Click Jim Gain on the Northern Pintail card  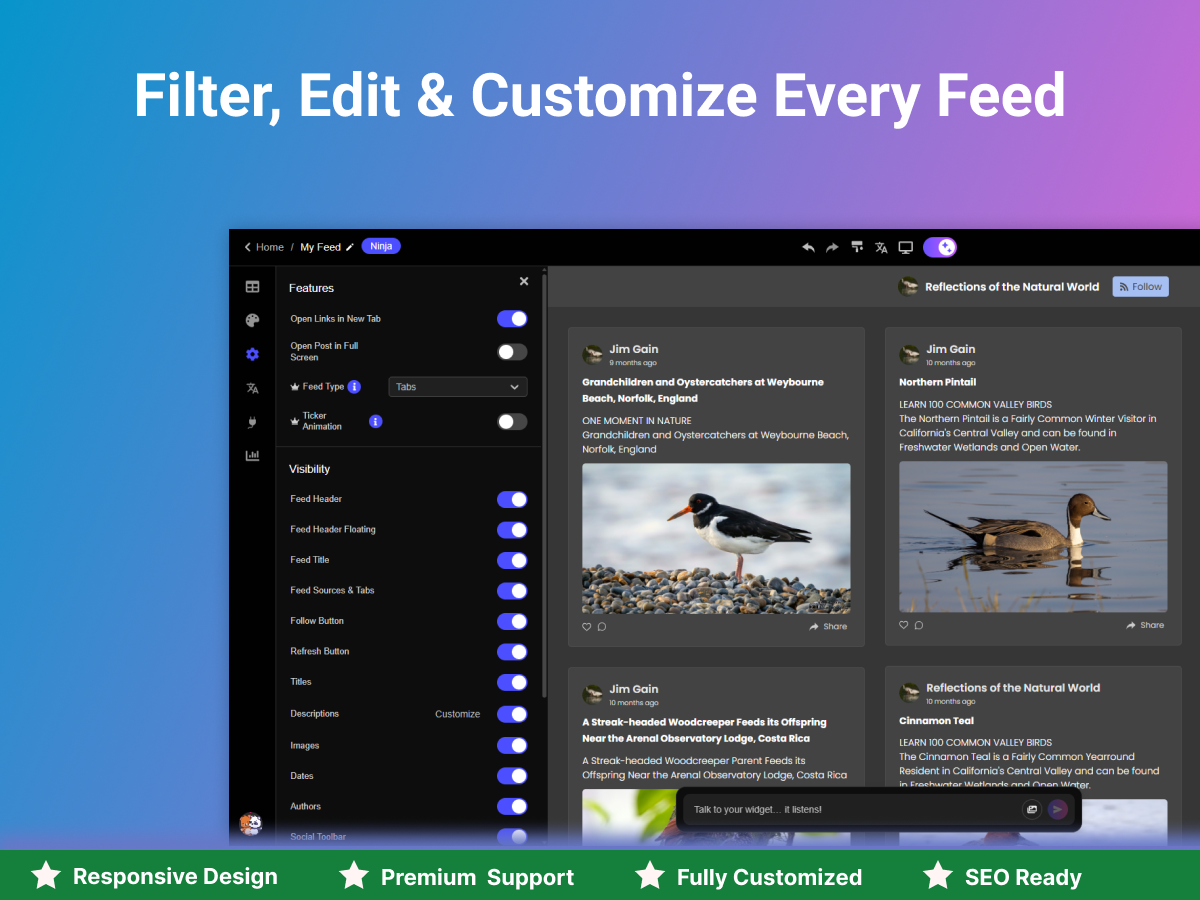pyautogui.click(x=950, y=349)
